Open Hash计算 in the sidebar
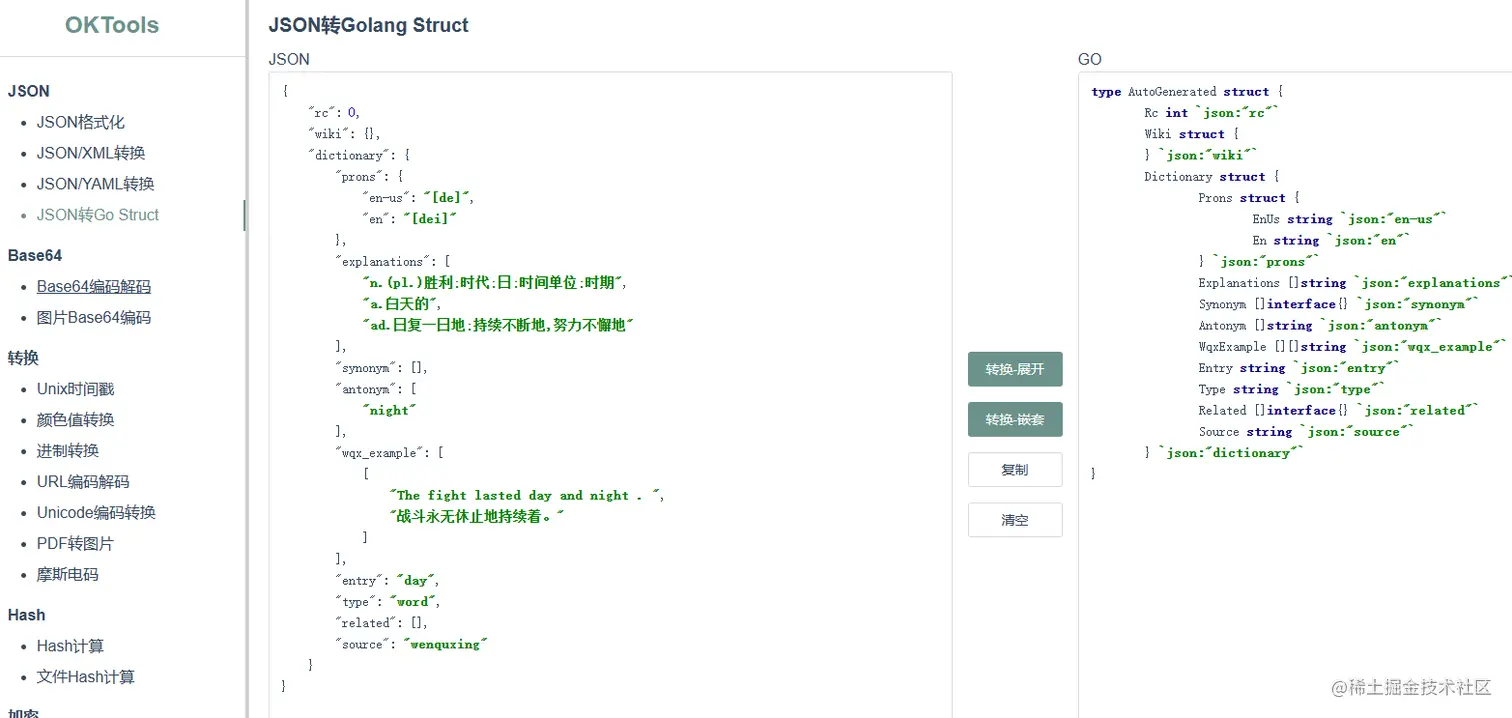 pos(70,646)
